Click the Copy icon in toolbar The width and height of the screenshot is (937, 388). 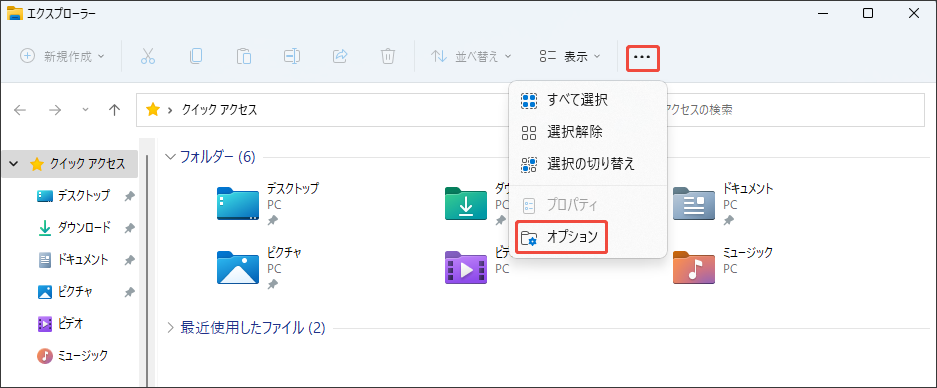click(x=195, y=56)
